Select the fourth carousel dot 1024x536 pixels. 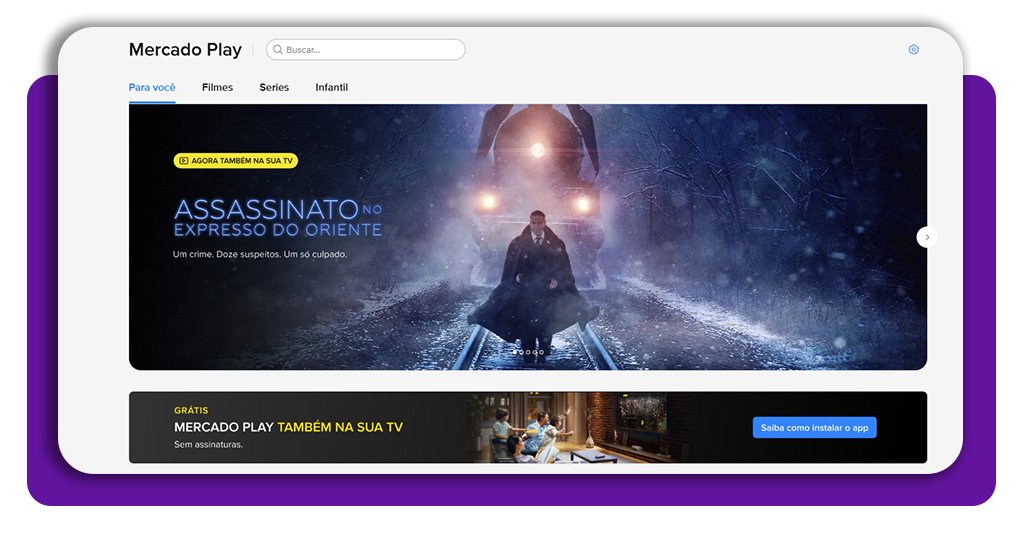535,353
